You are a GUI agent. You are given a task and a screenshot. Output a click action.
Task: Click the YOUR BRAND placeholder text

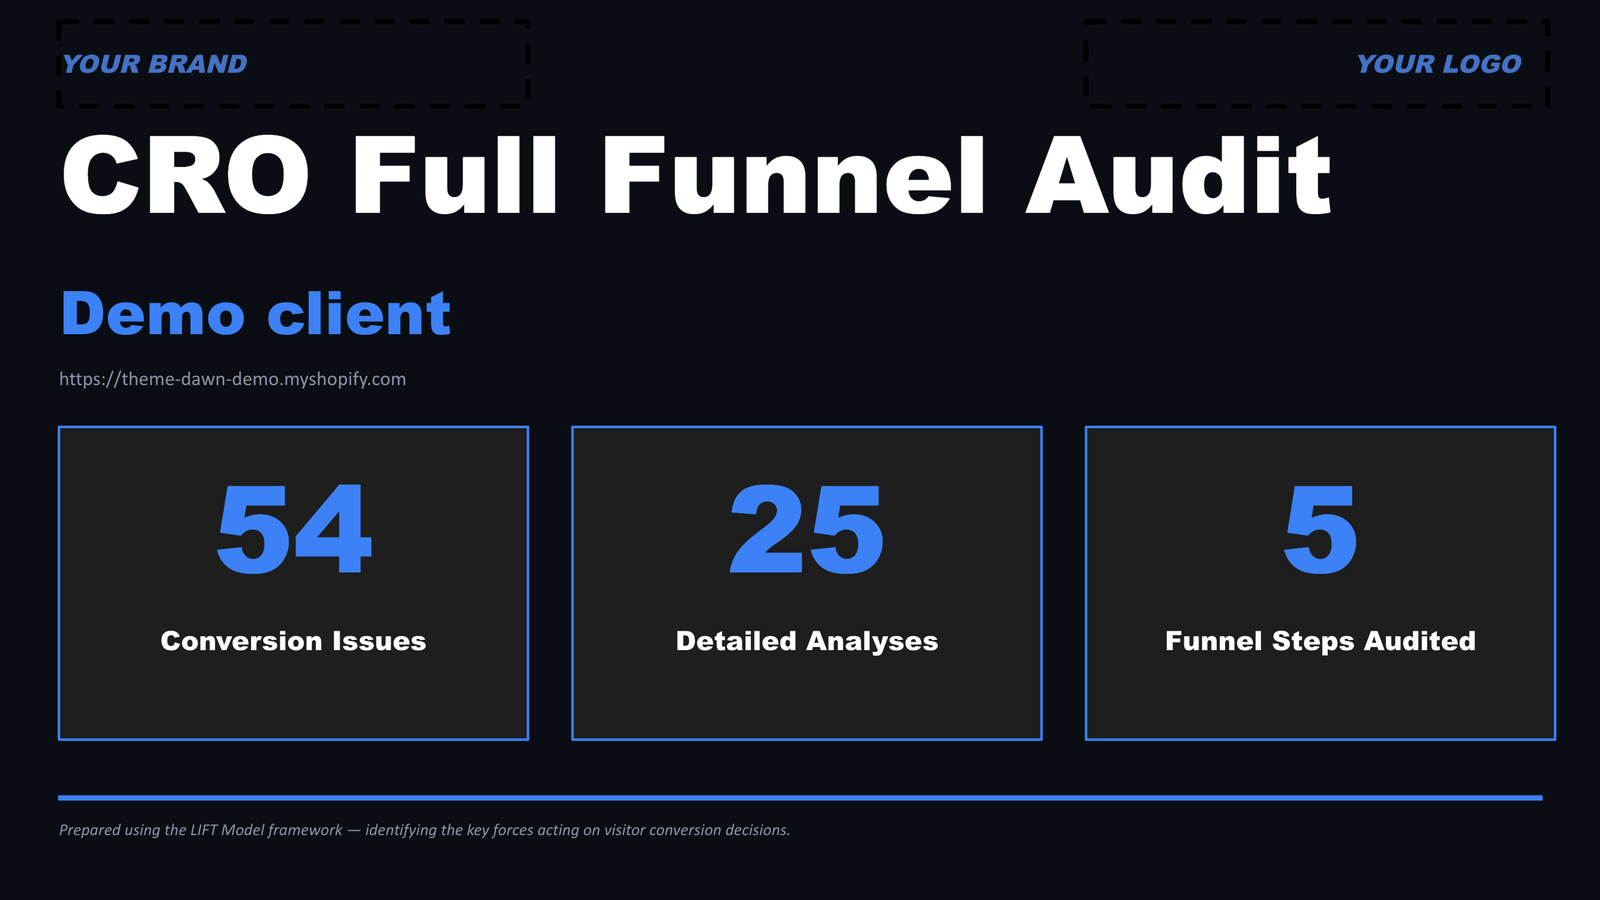pos(154,64)
